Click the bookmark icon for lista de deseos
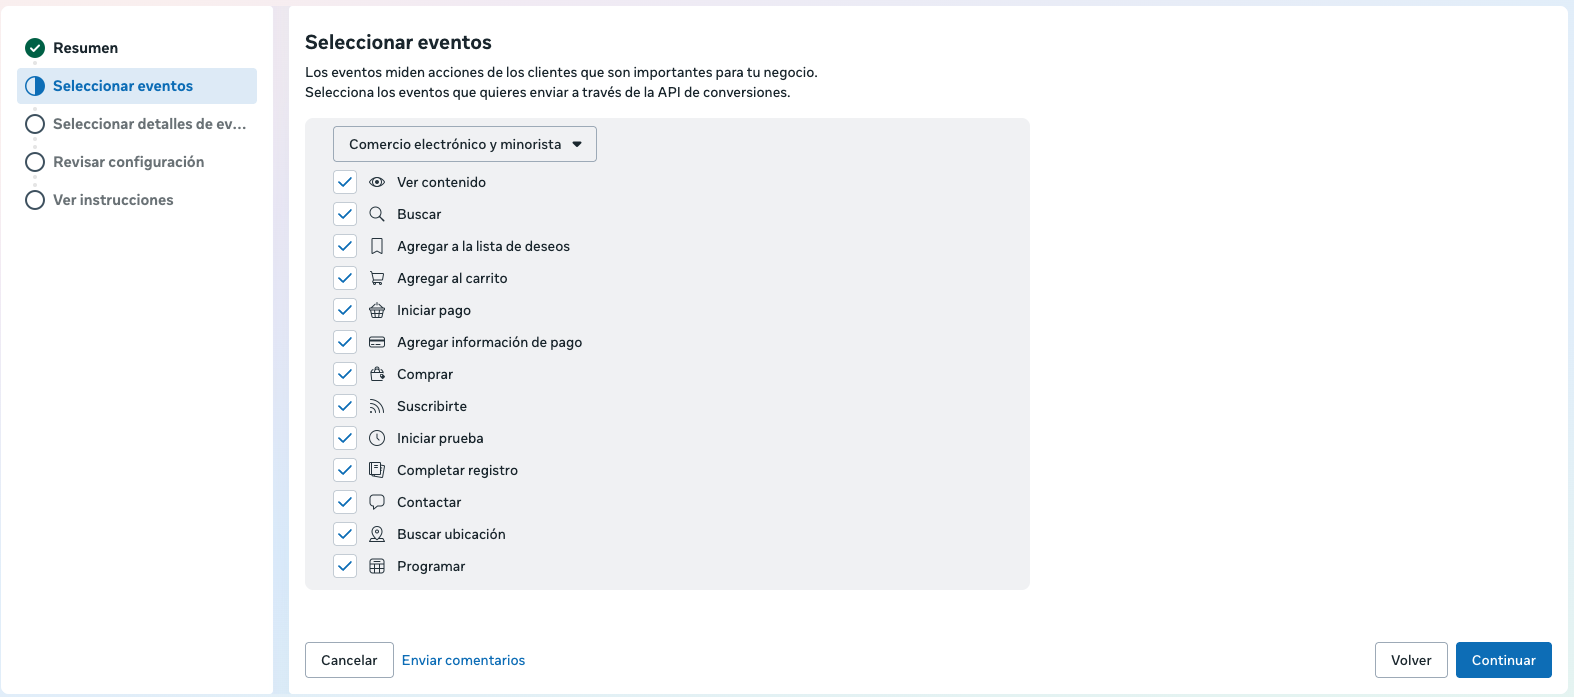The image size is (1574, 697). tap(377, 246)
